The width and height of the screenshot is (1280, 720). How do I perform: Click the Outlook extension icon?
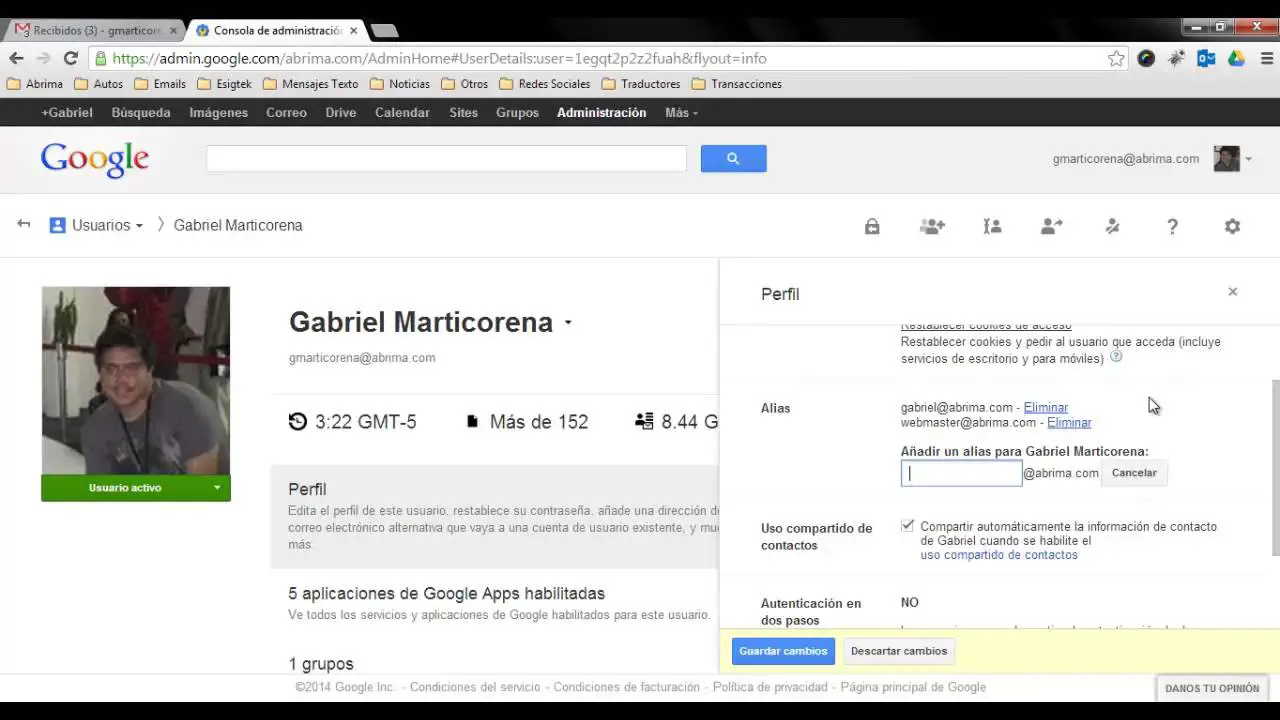[1206, 59]
